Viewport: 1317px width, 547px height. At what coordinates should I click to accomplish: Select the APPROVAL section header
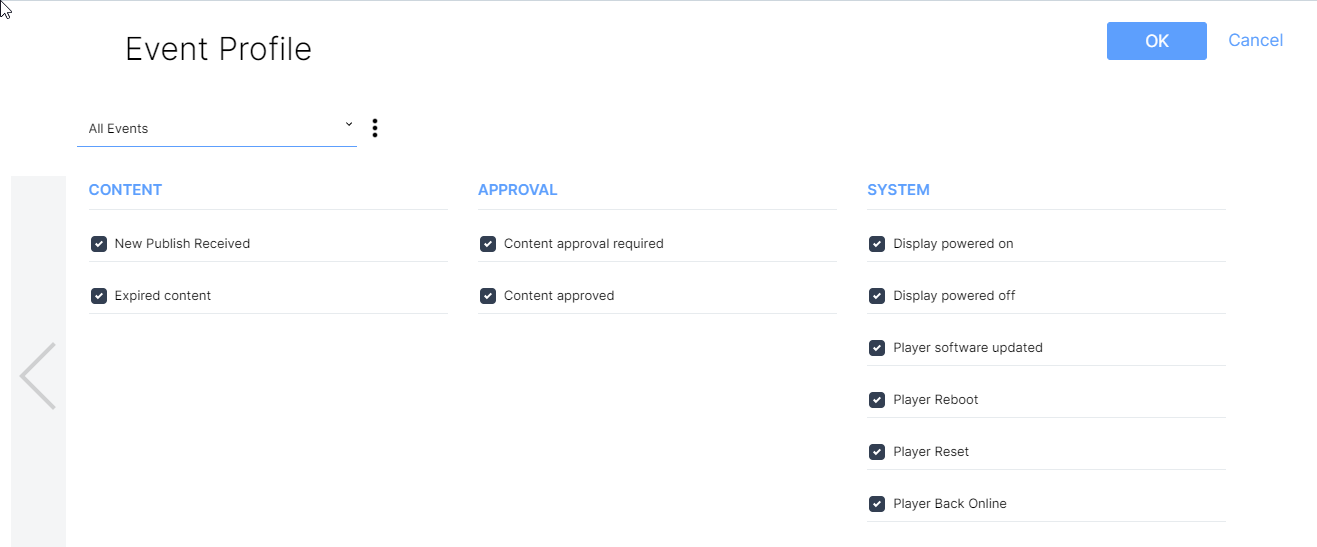click(x=517, y=190)
